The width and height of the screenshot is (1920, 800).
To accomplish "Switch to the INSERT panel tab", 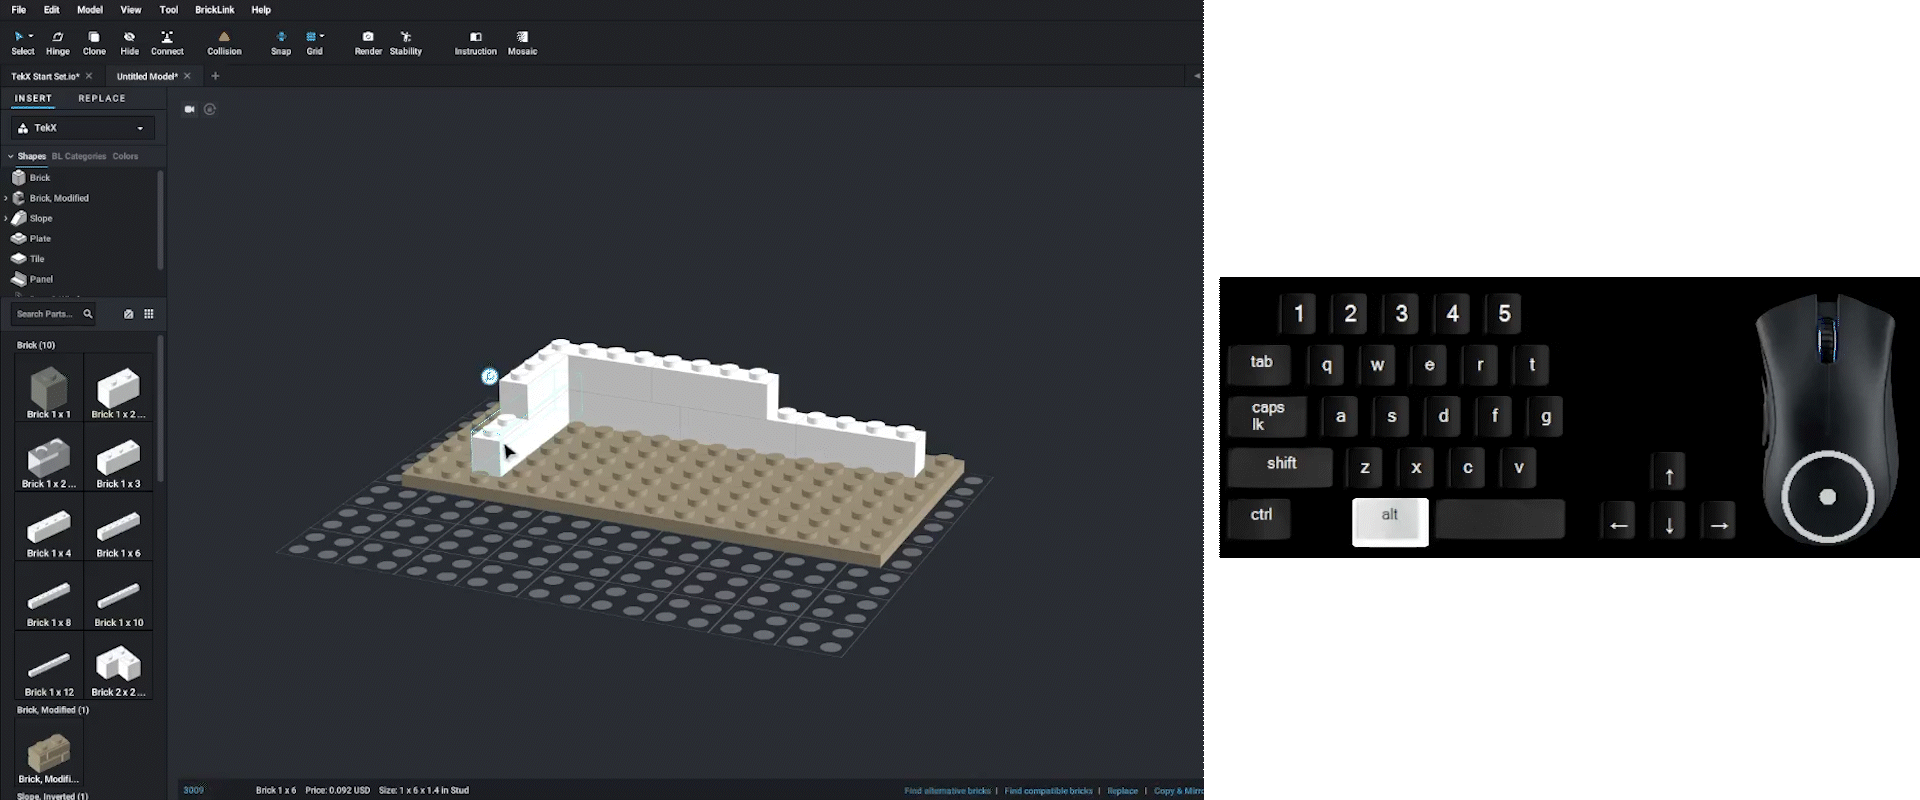I will pos(33,98).
